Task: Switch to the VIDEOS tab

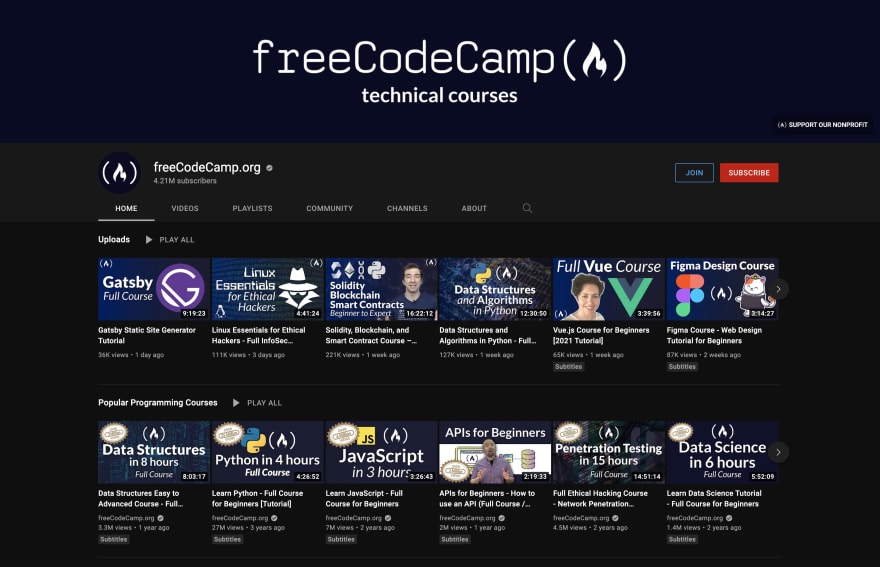Action: coord(185,208)
